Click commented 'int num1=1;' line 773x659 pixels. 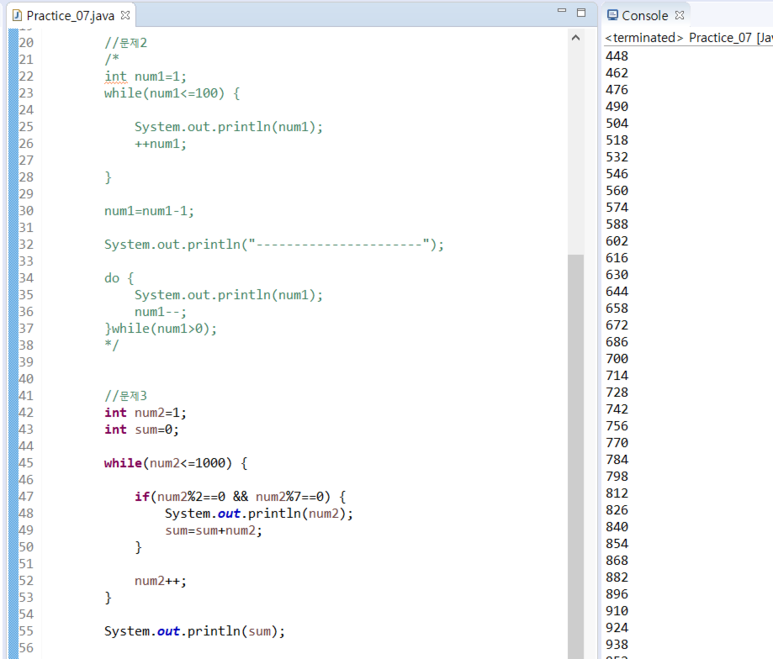tap(145, 76)
